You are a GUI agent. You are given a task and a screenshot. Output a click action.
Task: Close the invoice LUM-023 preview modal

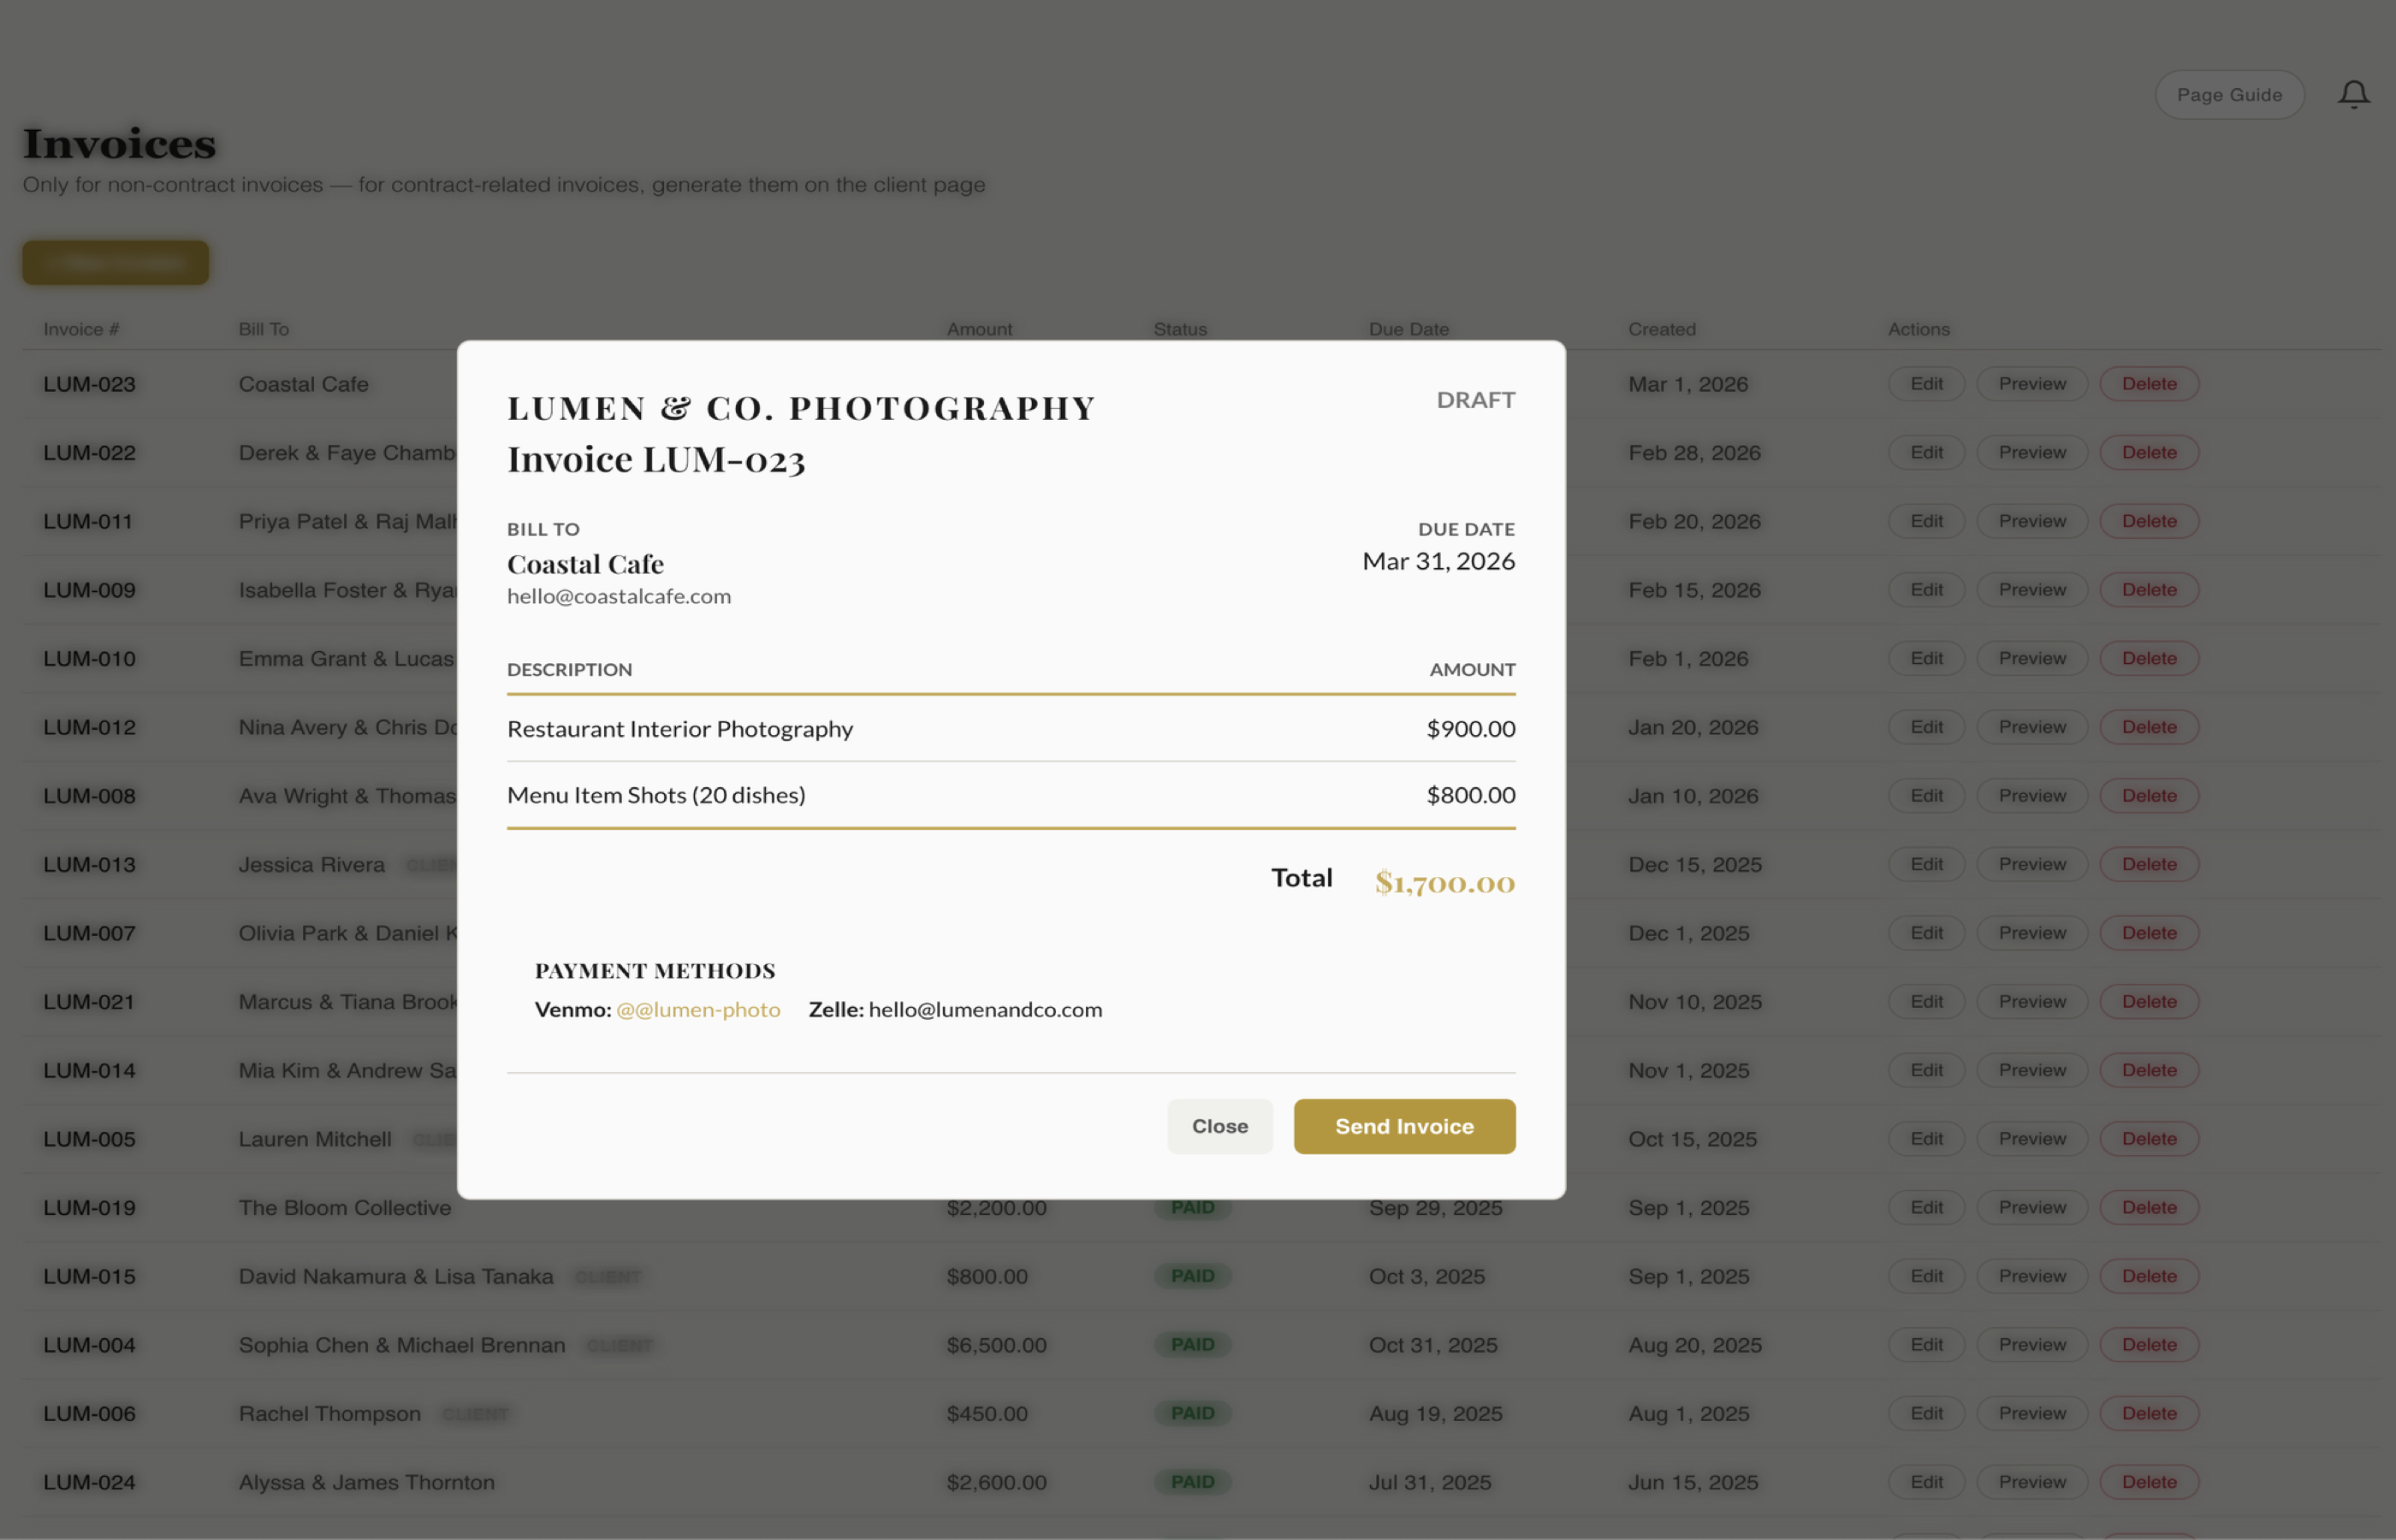(x=1219, y=1125)
